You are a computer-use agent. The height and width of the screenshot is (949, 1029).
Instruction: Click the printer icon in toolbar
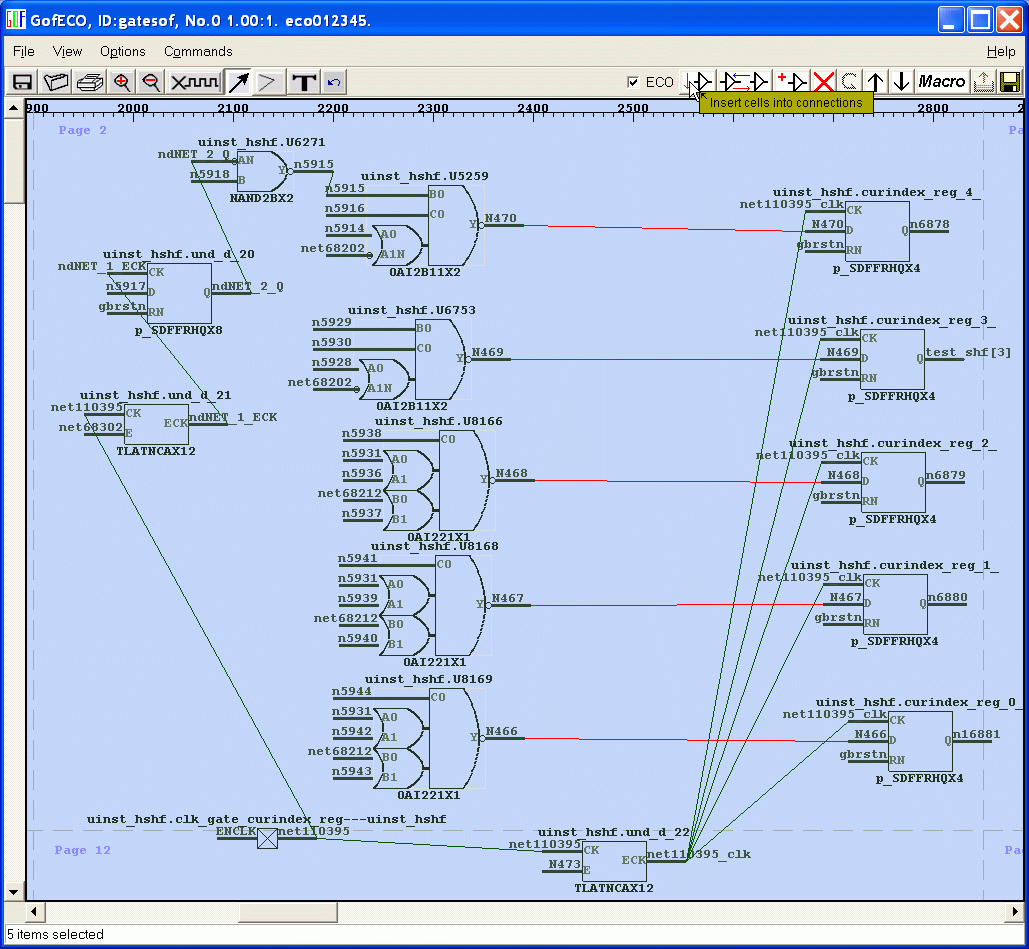(x=90, y=82)
